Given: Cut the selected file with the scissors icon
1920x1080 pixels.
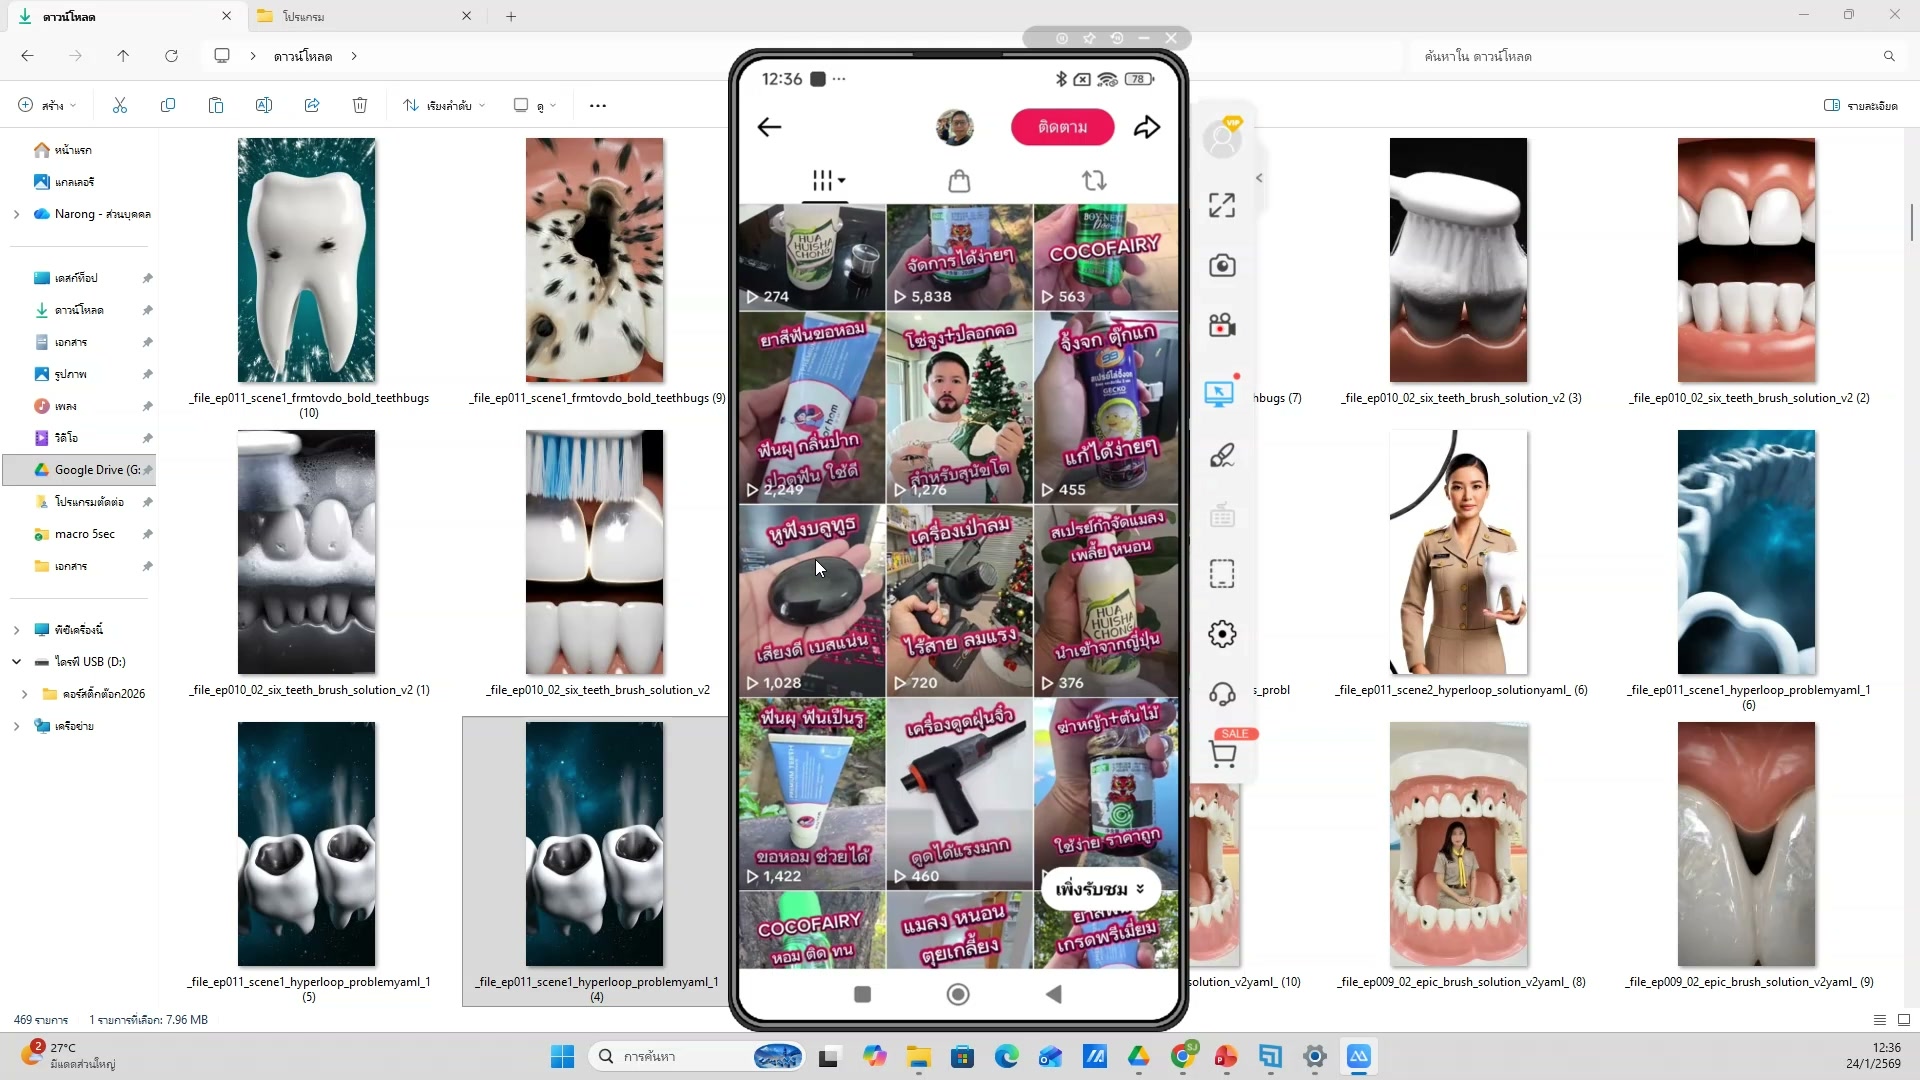Looking at the screenshot, I should 119,105.
